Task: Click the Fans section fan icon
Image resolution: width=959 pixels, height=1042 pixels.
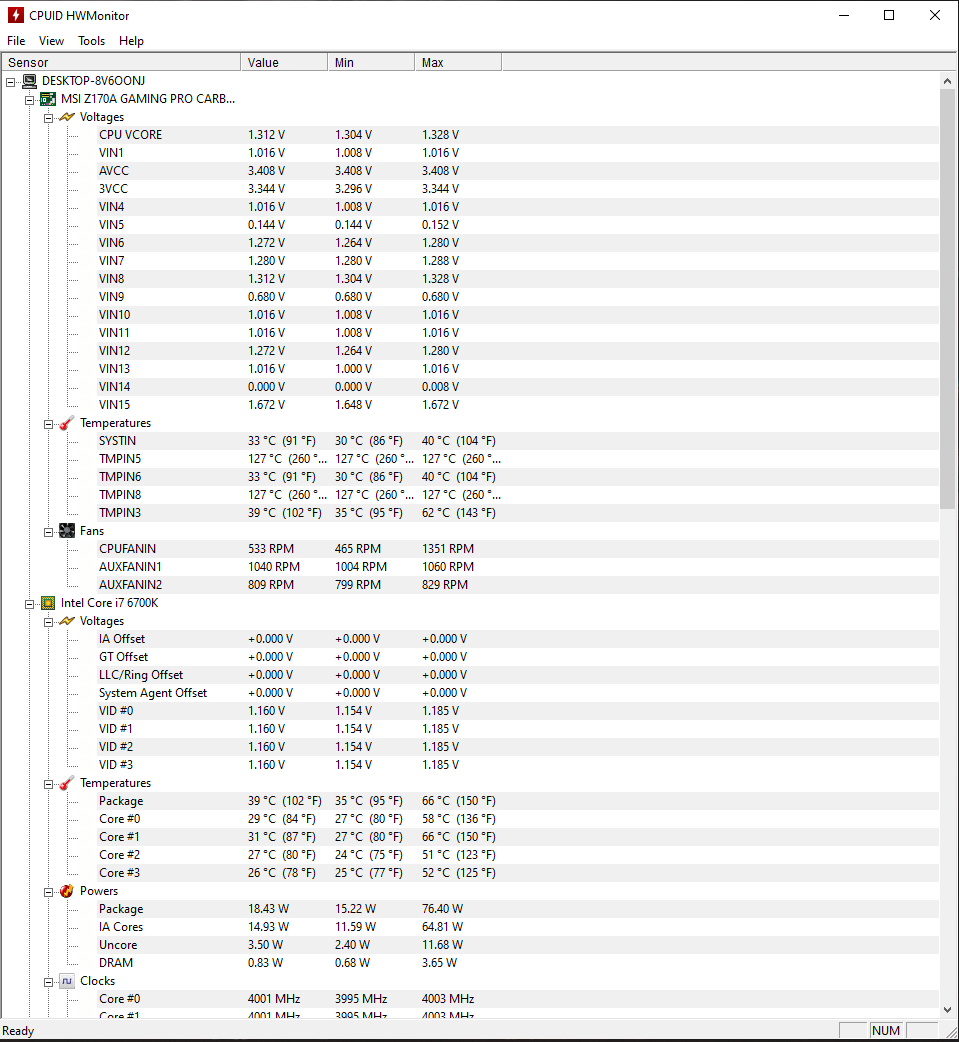Action: click(66, 531)
